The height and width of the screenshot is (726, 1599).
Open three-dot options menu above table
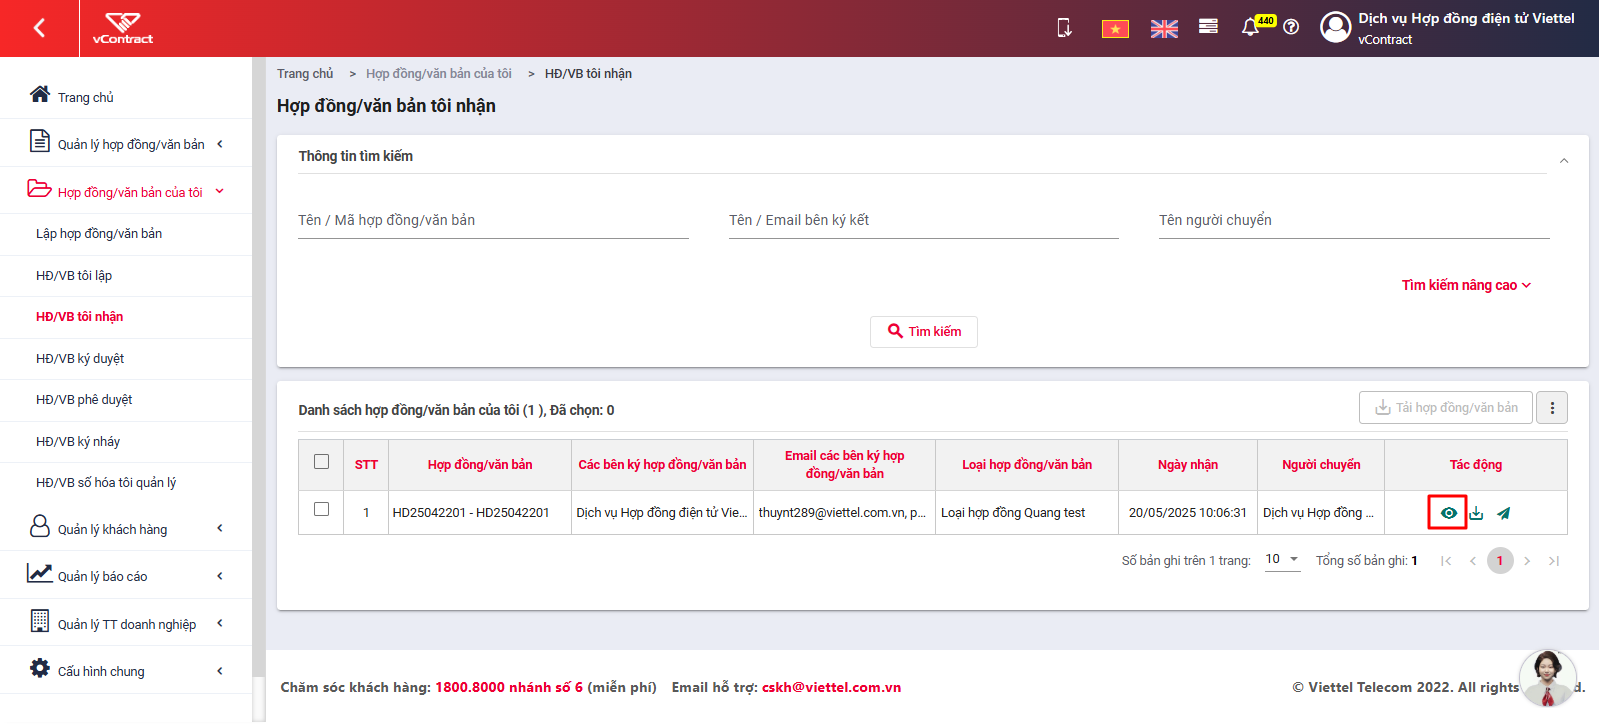coord(1552,408)
